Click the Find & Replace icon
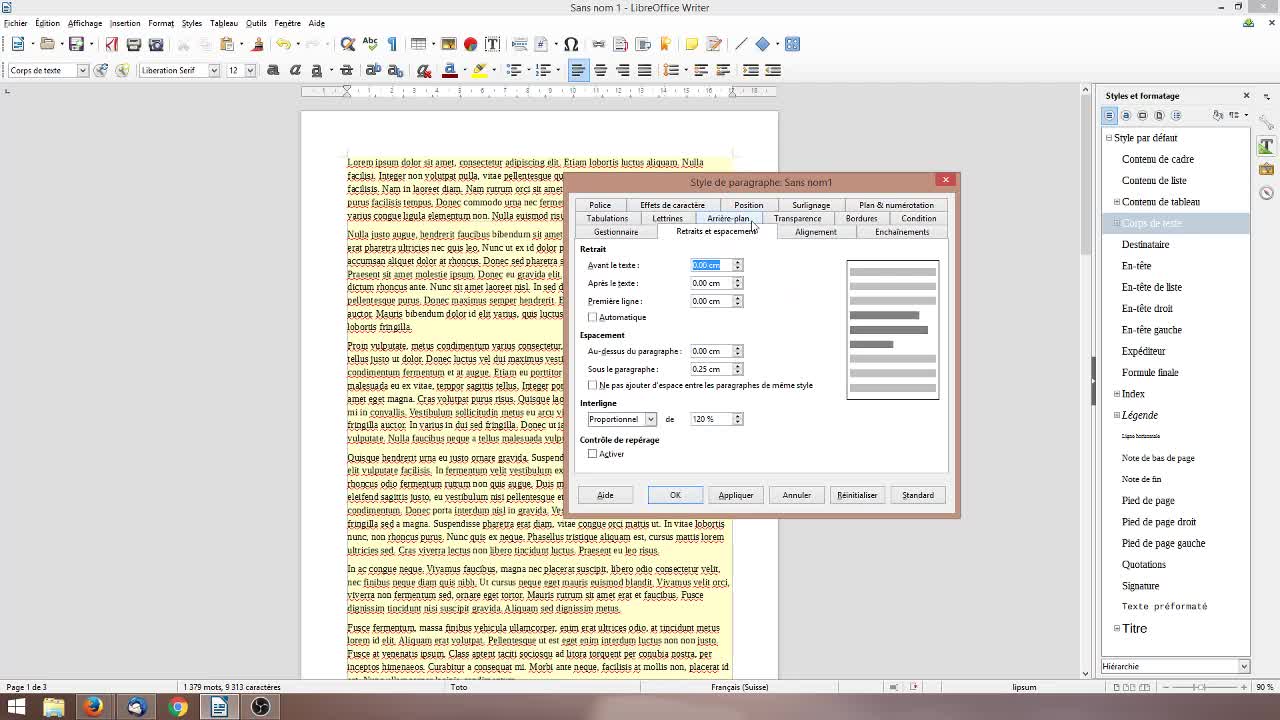The image size is (1280, 720). (x=347, y=44)
